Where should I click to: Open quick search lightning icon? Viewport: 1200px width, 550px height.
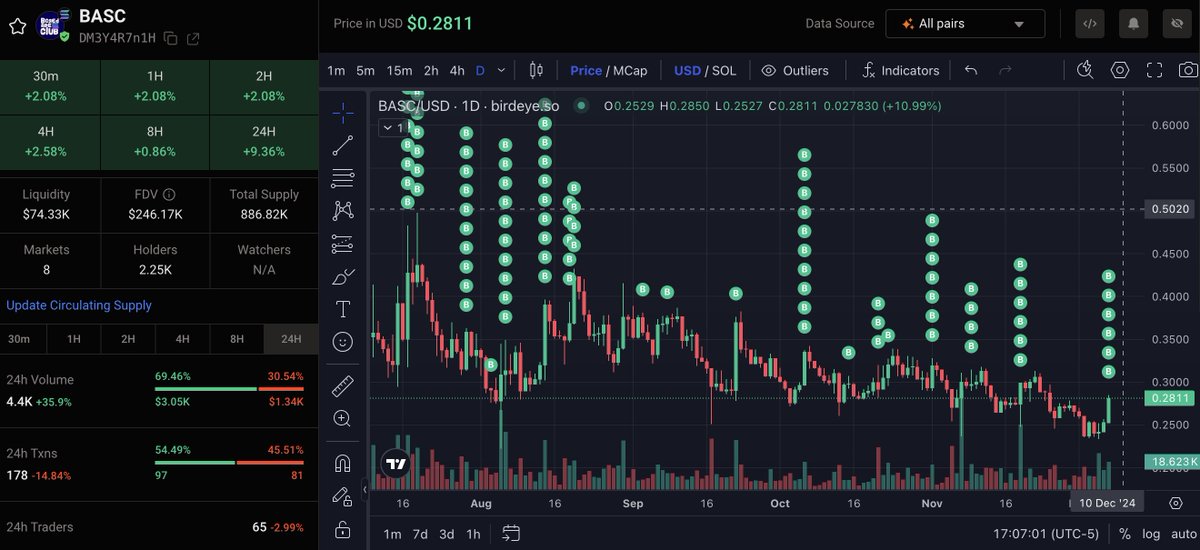[x=1086, y=70]
